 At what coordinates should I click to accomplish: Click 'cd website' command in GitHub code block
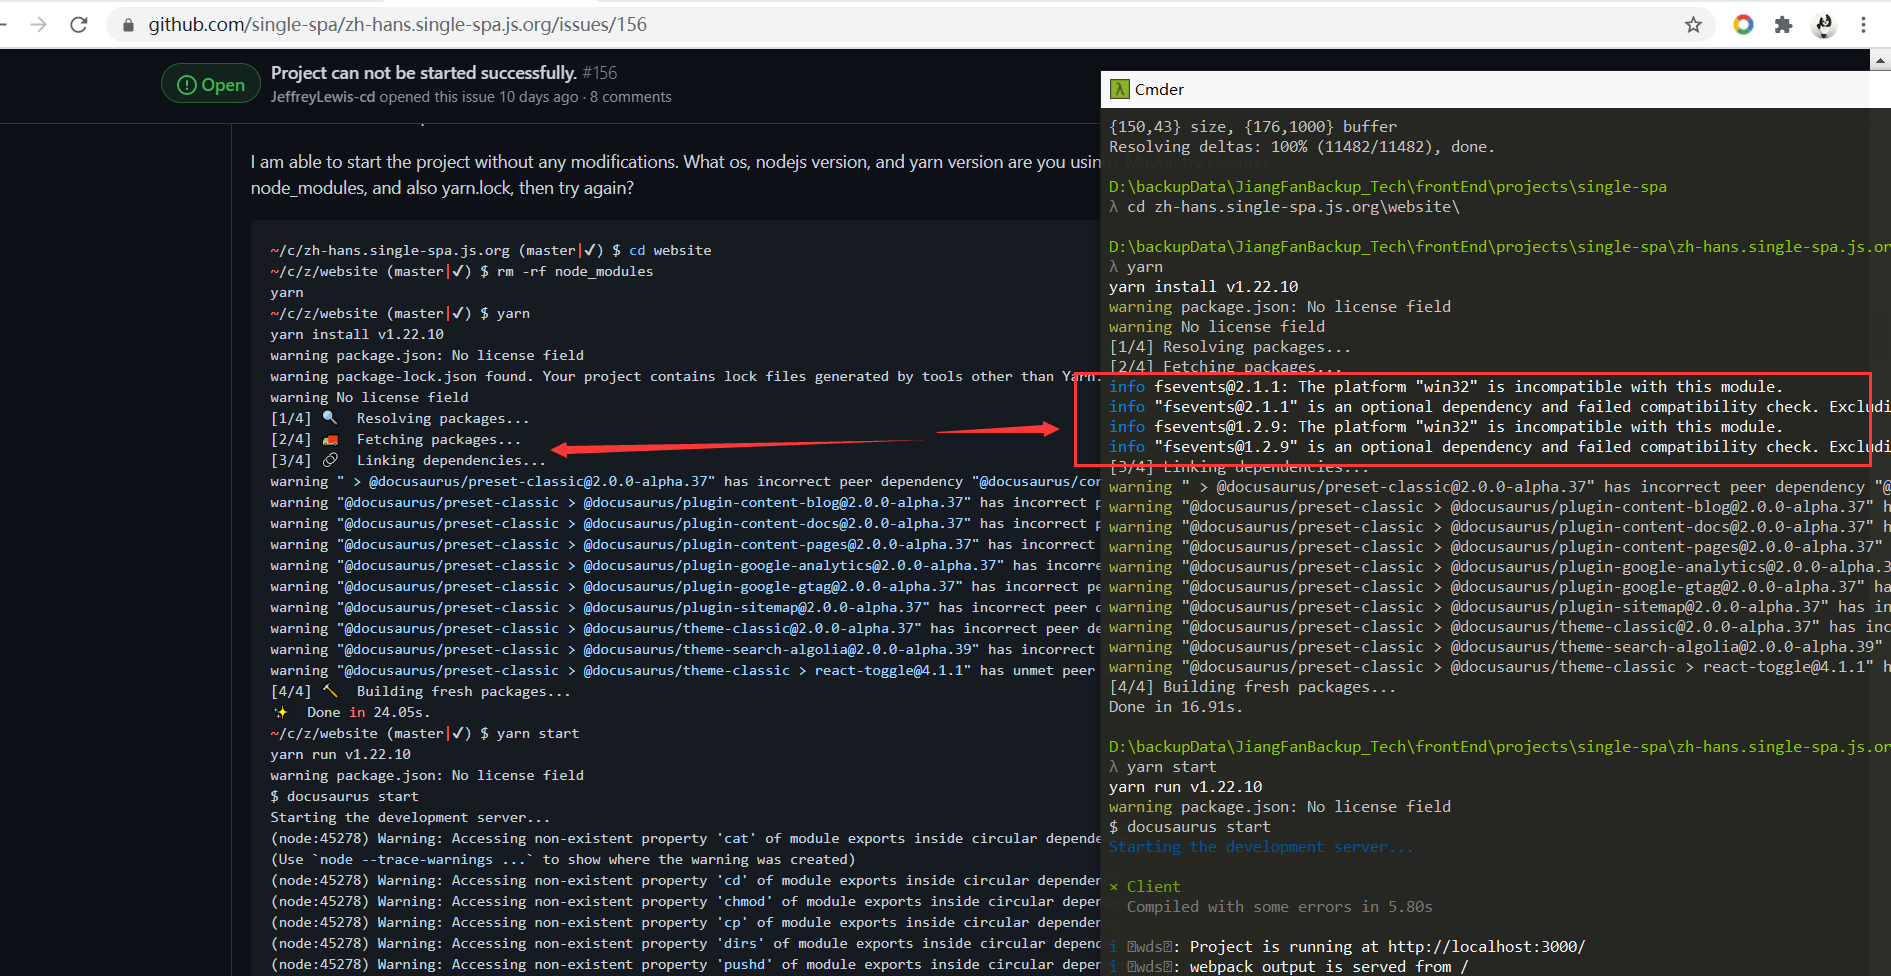click(670, 250)
